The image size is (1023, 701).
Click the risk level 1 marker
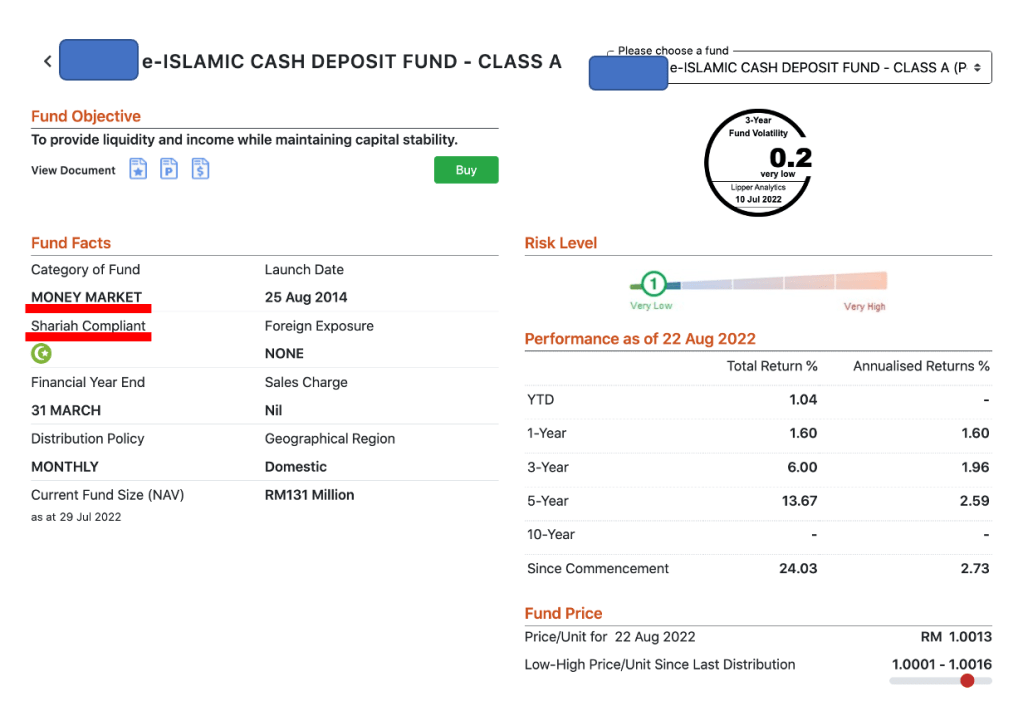click(653, 284)
